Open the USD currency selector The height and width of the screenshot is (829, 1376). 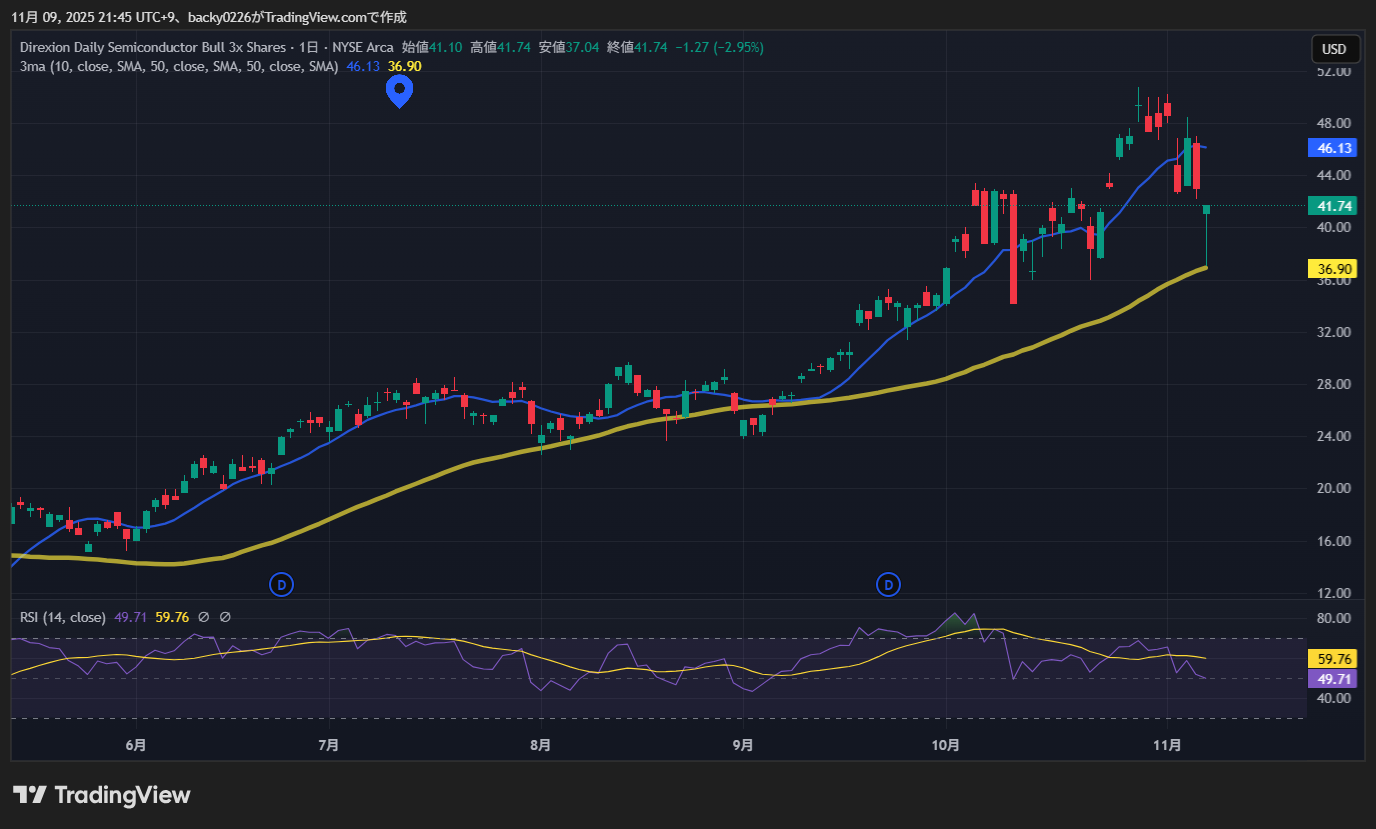tap(1334, 49)
